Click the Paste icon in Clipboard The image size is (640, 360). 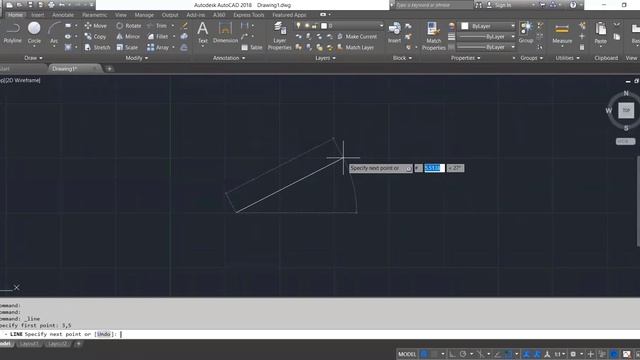600,33
